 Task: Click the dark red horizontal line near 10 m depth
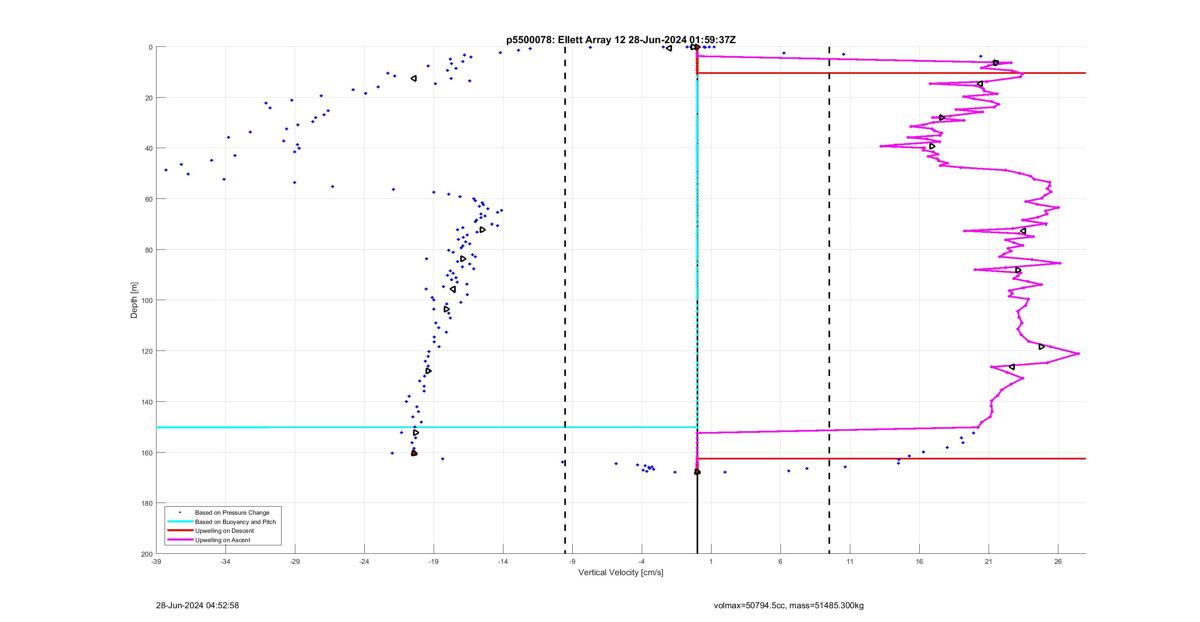(x=891, y=73)
